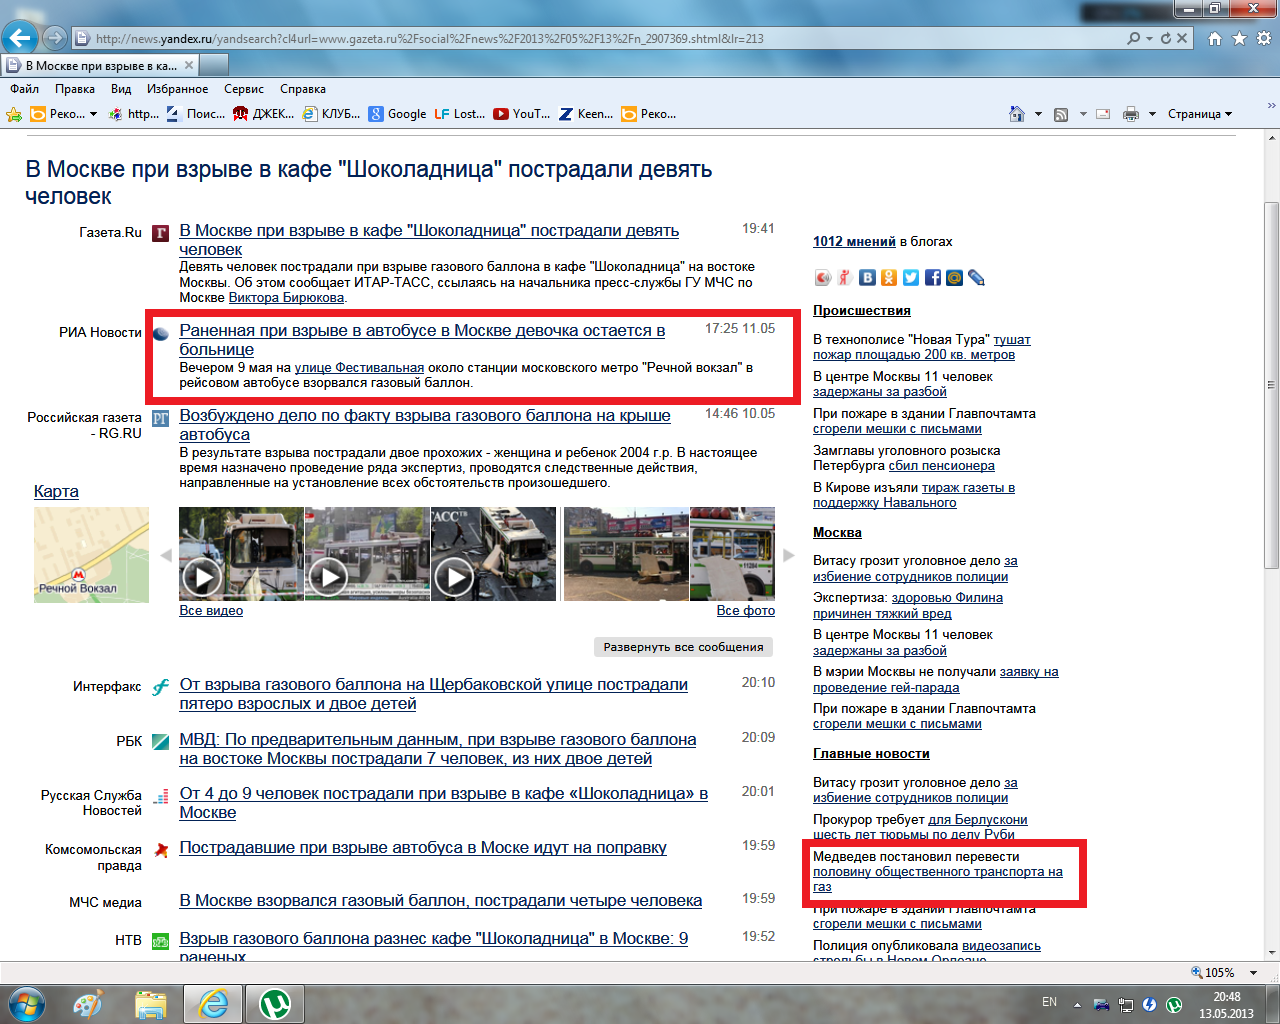Open the Все фото link
The width and height of the screenshot is (1280, 1024).
pos(746,610)
